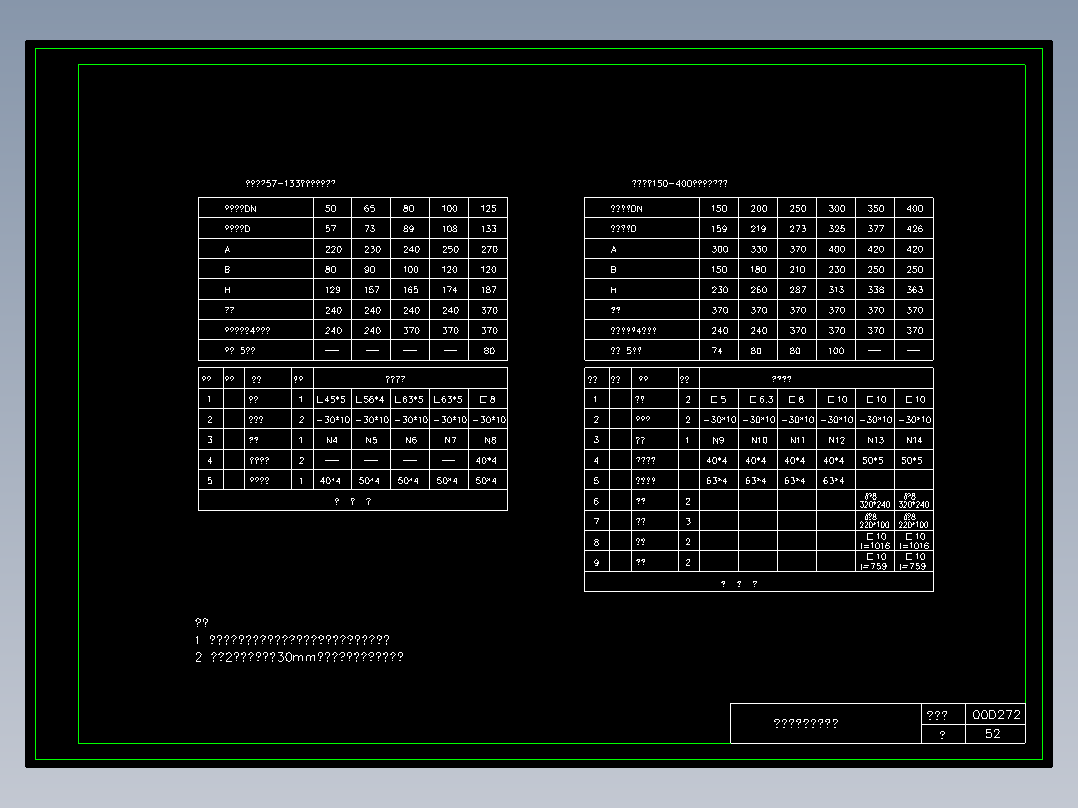
Task: Click the B dimension value 210
Action: (798, 270)
